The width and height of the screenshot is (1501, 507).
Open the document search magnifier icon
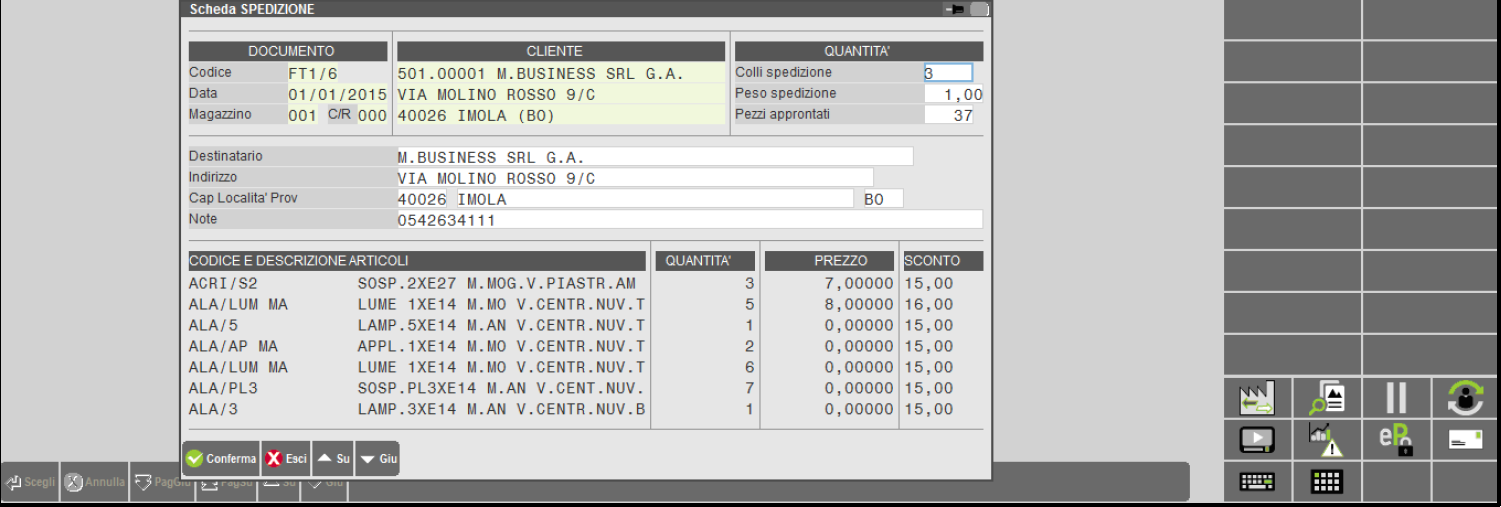[1326, 397]
